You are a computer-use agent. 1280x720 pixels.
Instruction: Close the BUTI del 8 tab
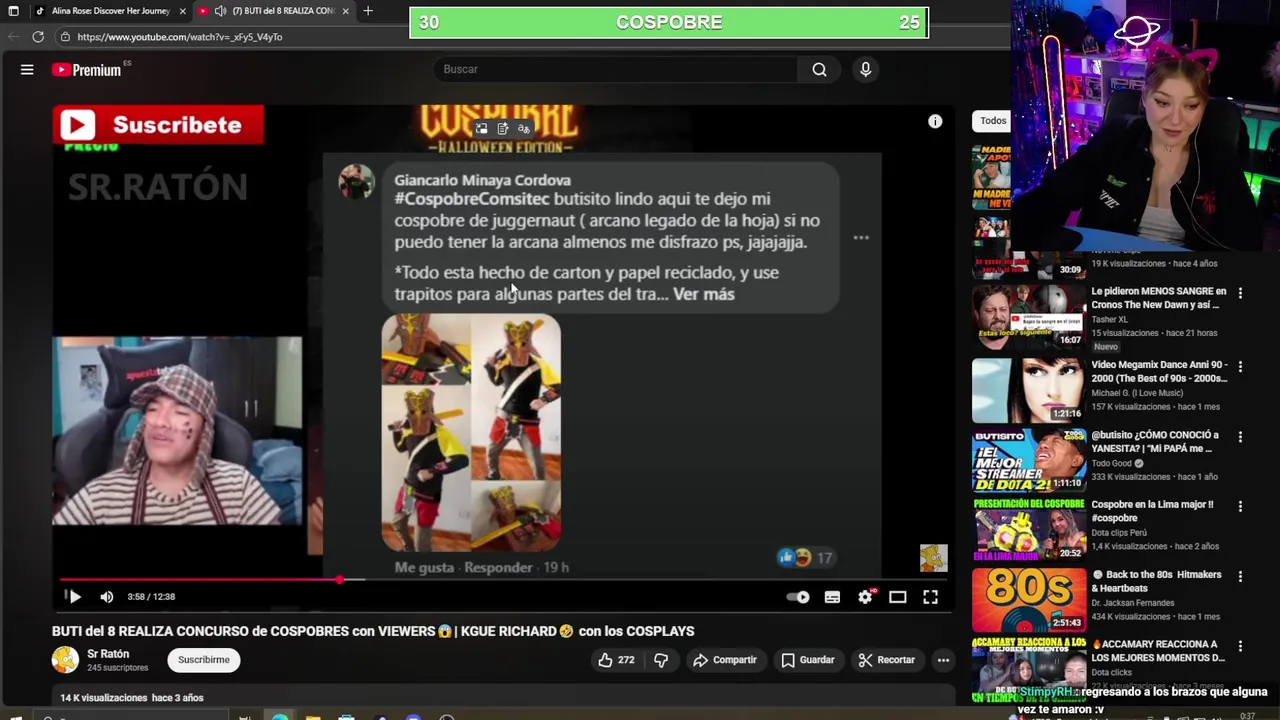[x=345, y=11]
